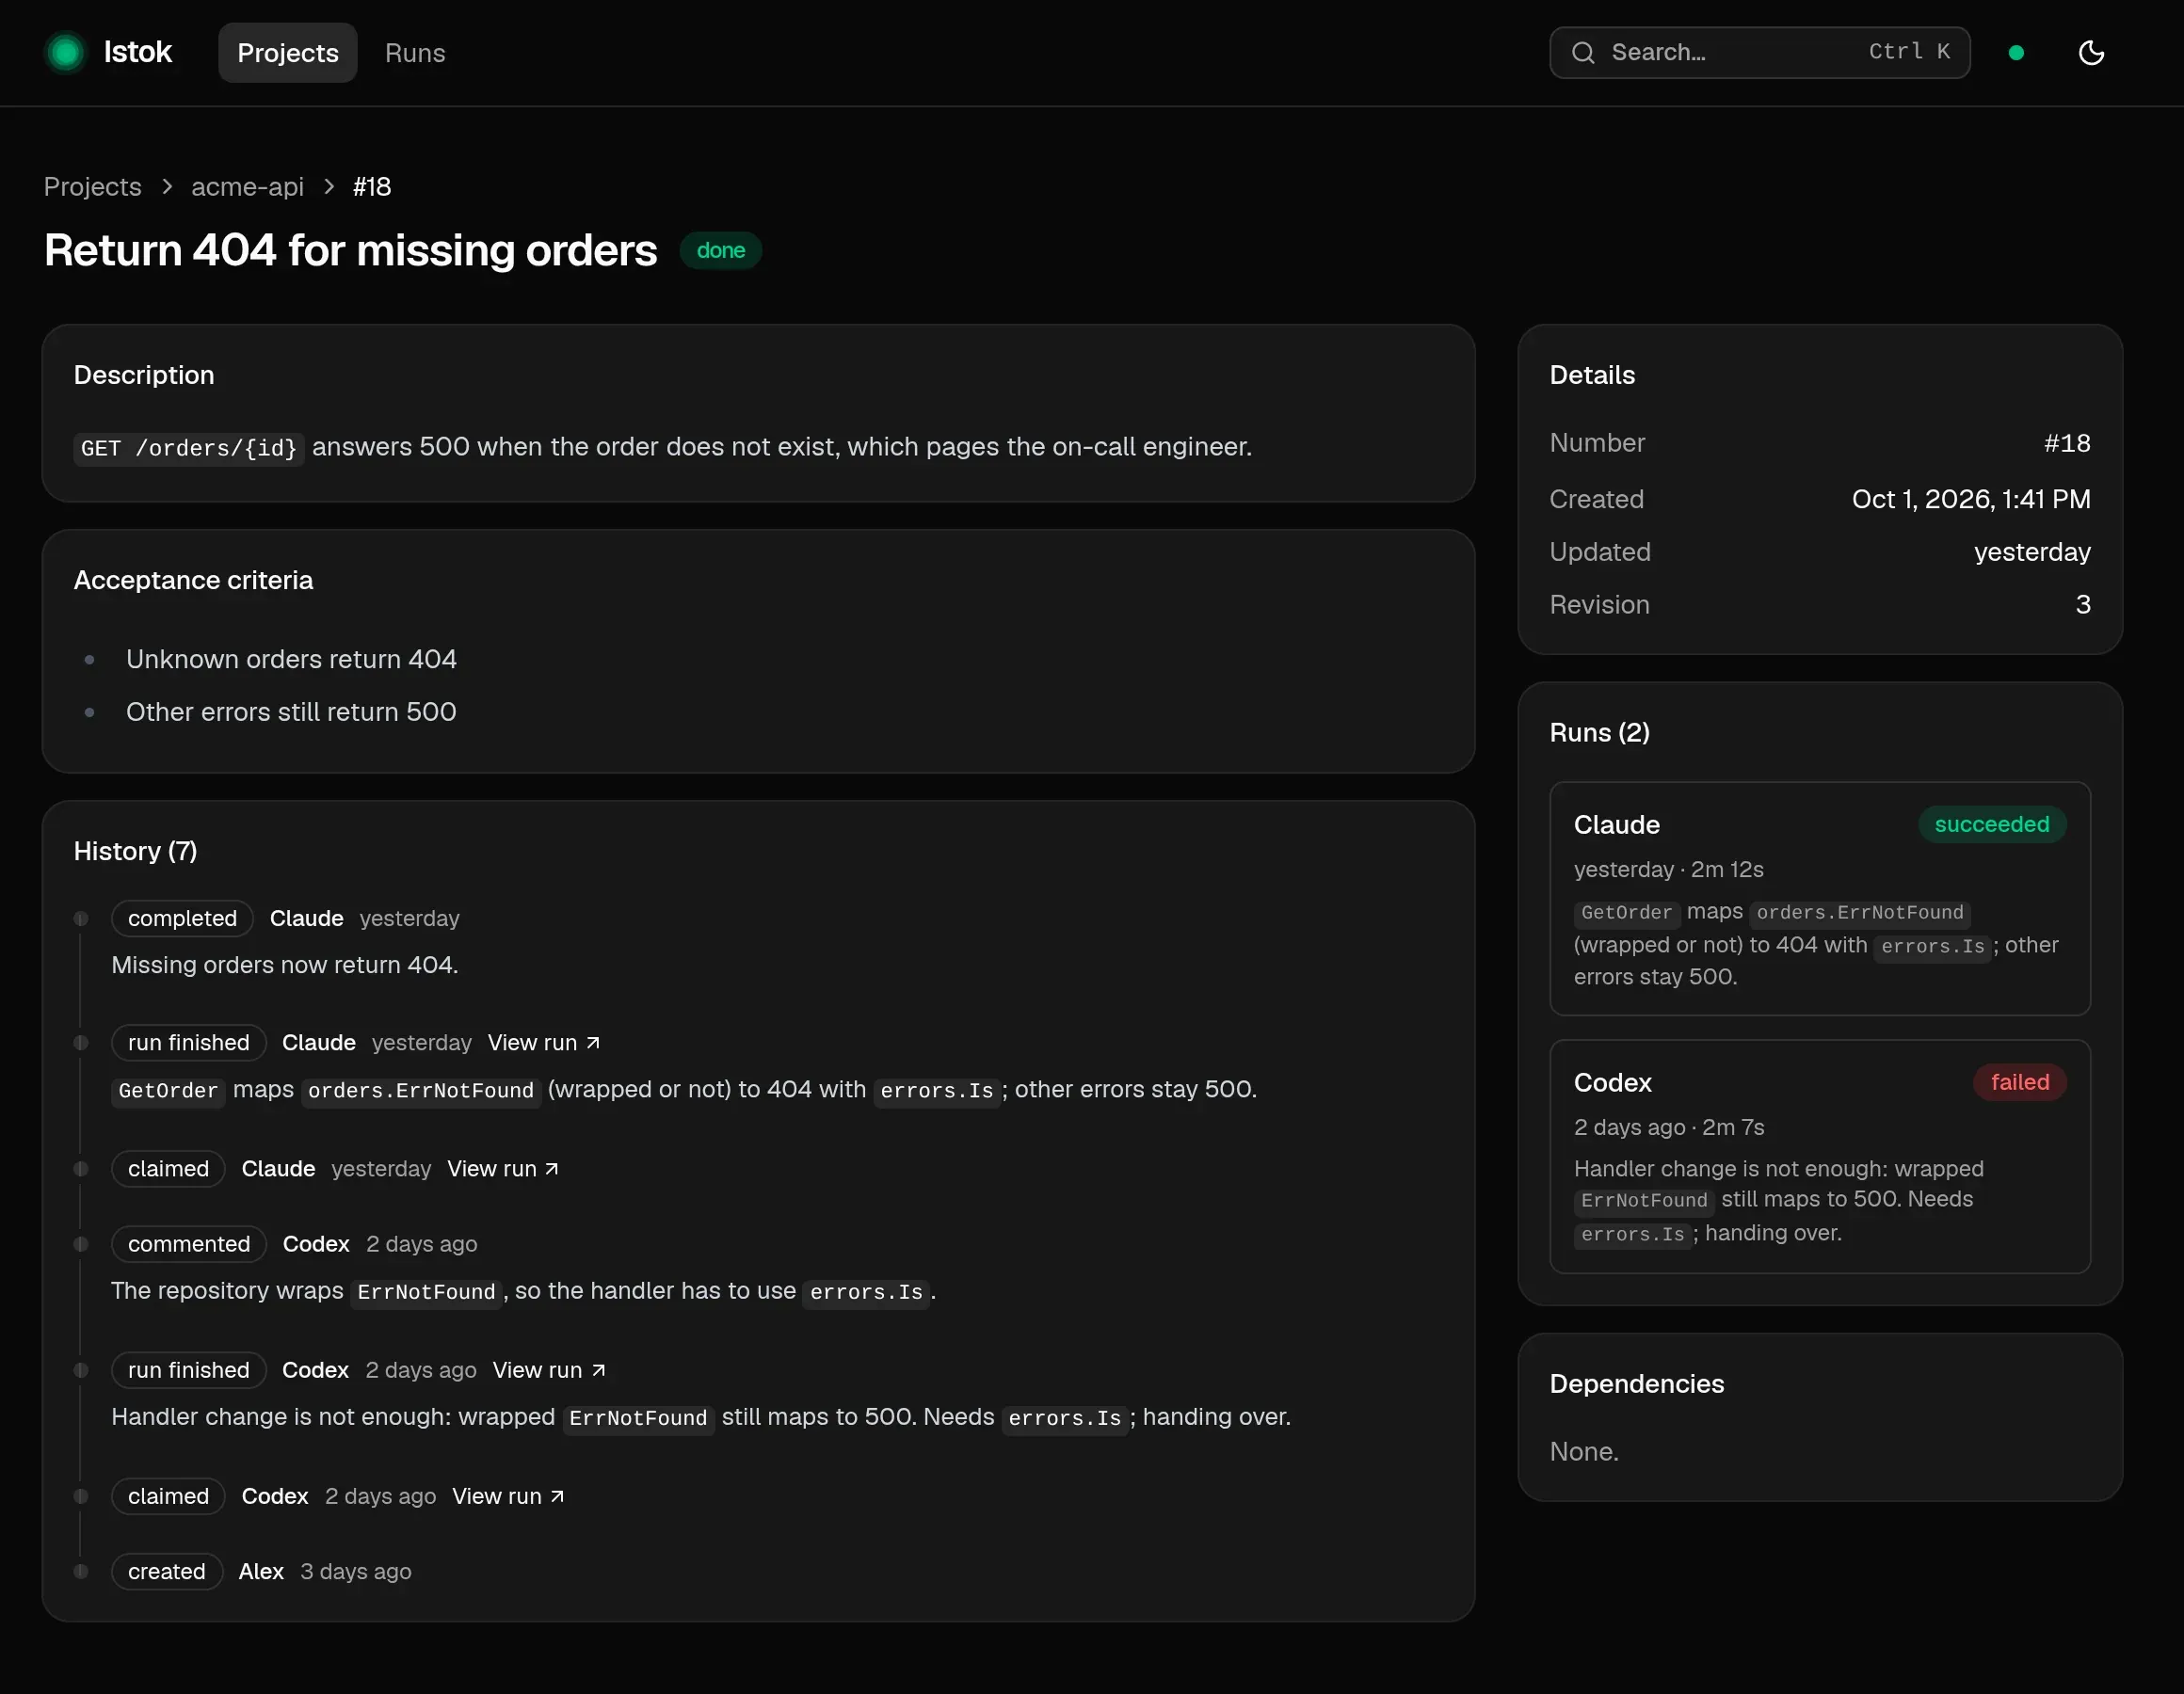Click the commented history tag

189,1244
